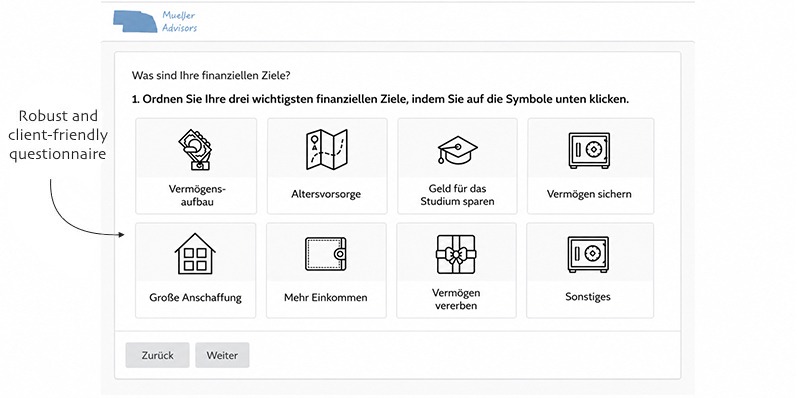This screenshot has height=398, width=797.
Task: Select the Altersvorsorge label
Action: point(326,194)
